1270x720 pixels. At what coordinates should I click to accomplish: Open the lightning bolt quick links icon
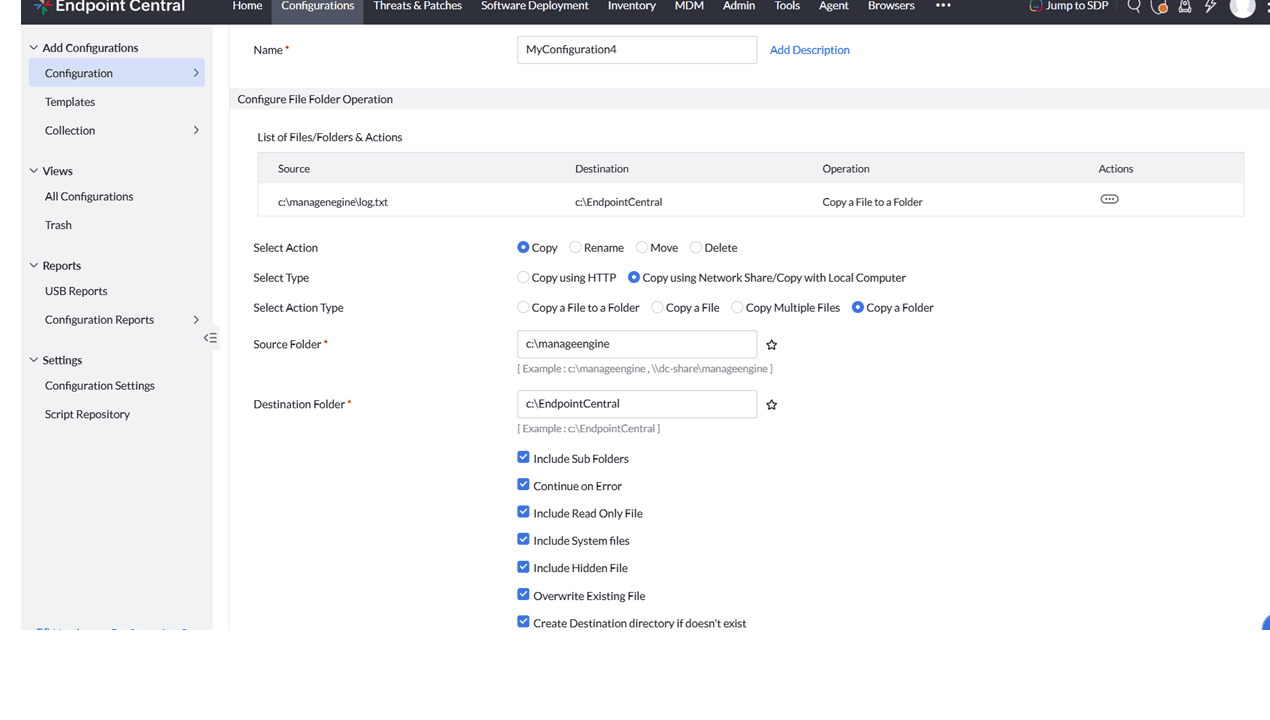pyautogui.click(x=1210, y=6)
